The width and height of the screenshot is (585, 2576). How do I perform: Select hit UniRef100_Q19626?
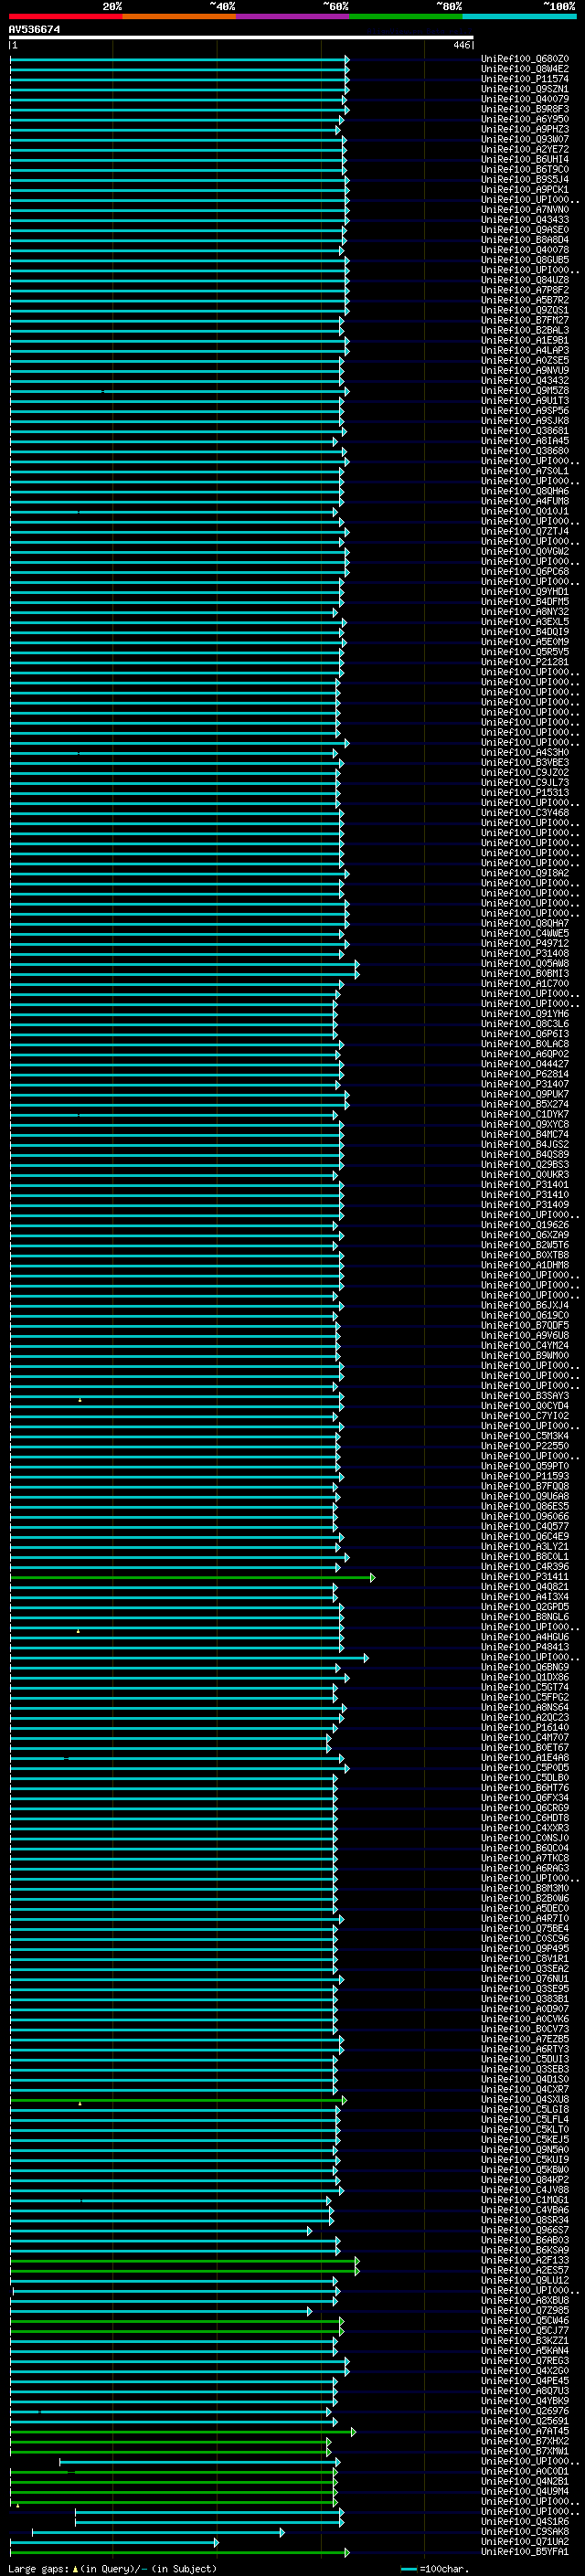tap(525, 1225)
